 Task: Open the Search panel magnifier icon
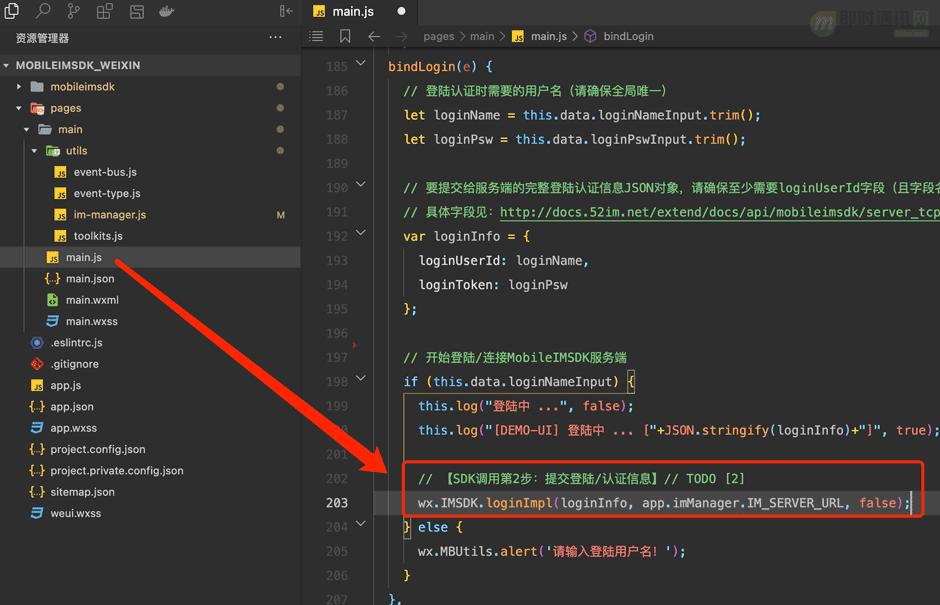coord(43,12)
